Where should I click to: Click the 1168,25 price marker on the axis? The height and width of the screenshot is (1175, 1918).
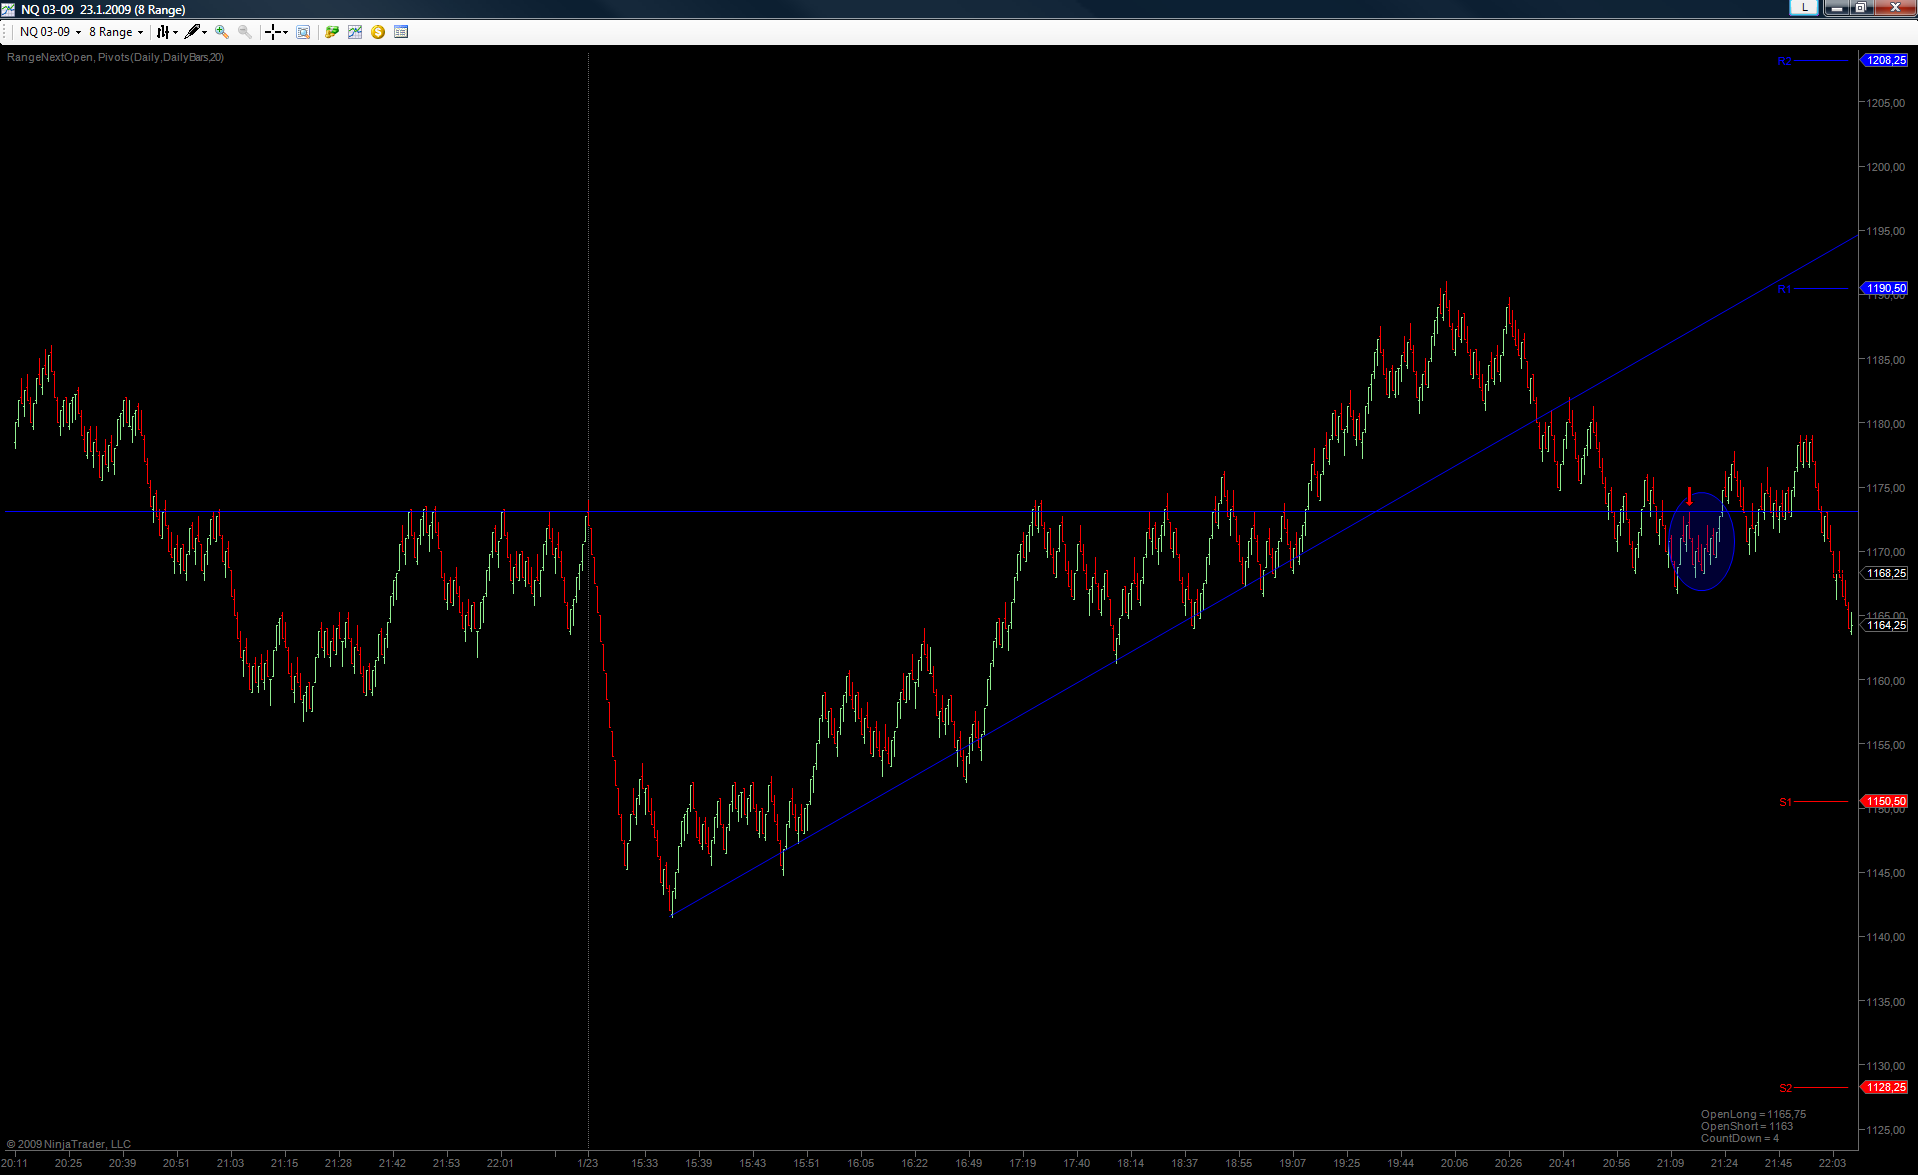(x=1885, y=574)
